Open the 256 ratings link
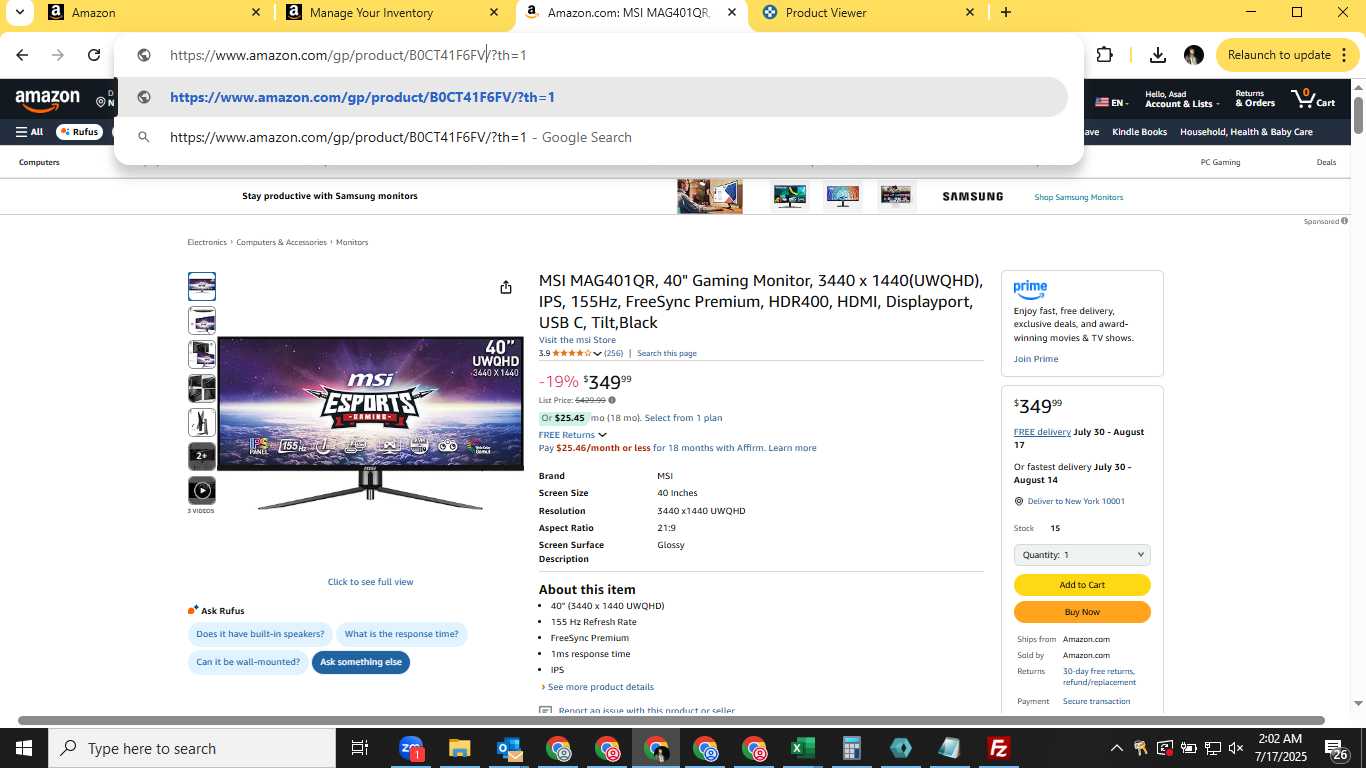The image size is (1366, 768). [x=614, y=353]
